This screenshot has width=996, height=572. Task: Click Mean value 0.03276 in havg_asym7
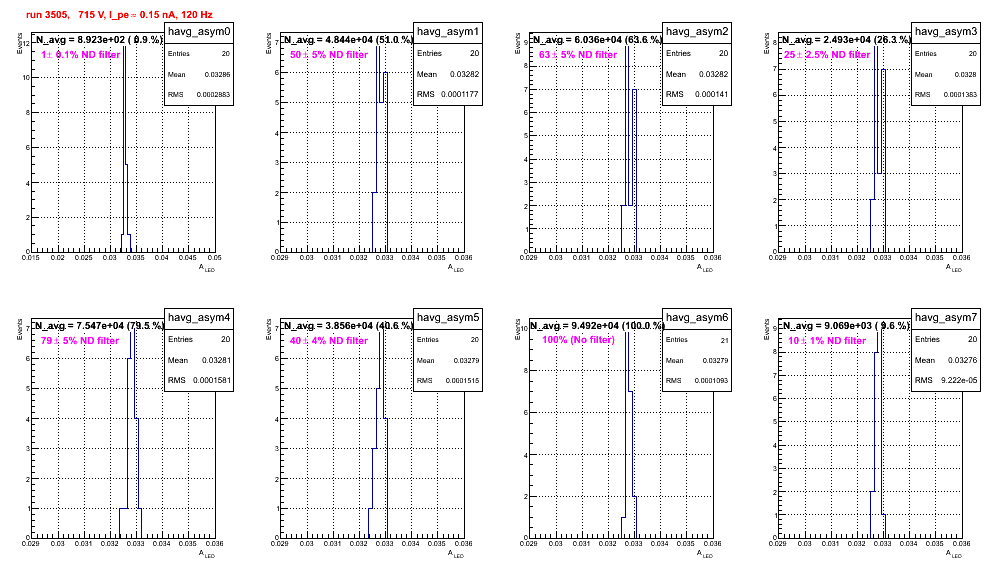(x=963, y=360)
